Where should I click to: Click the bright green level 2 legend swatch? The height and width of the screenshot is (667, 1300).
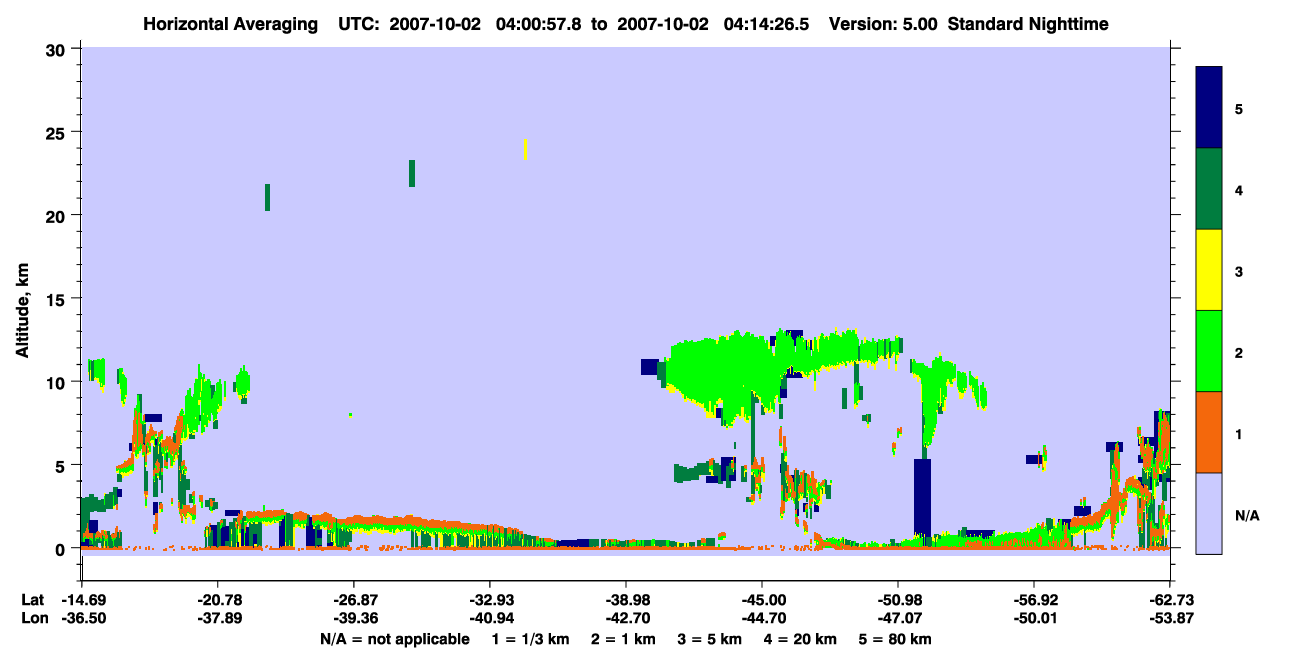[1209, 350]
